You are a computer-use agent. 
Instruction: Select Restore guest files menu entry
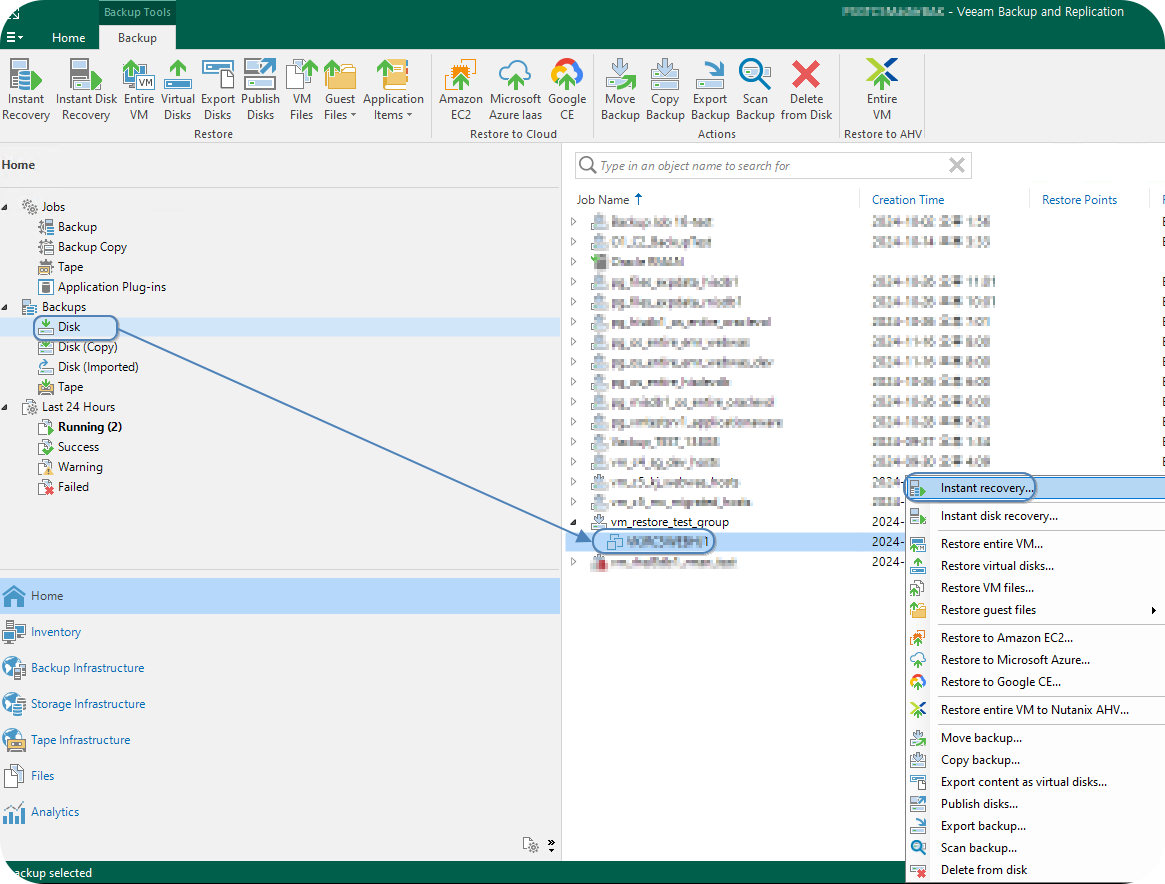(x=988, y=610)
